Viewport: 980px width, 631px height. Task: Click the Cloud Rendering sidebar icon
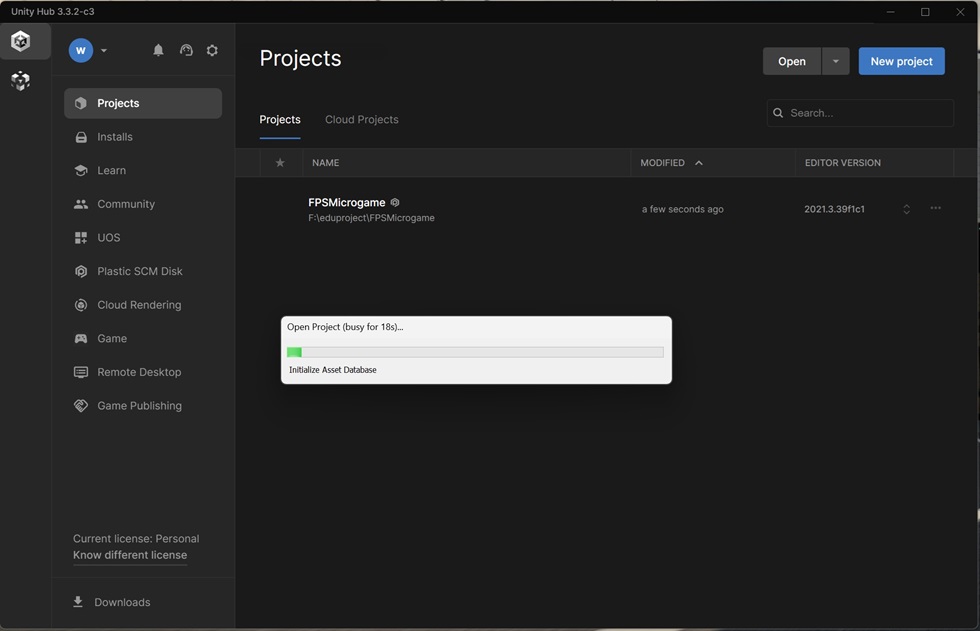tap(81, 305)
